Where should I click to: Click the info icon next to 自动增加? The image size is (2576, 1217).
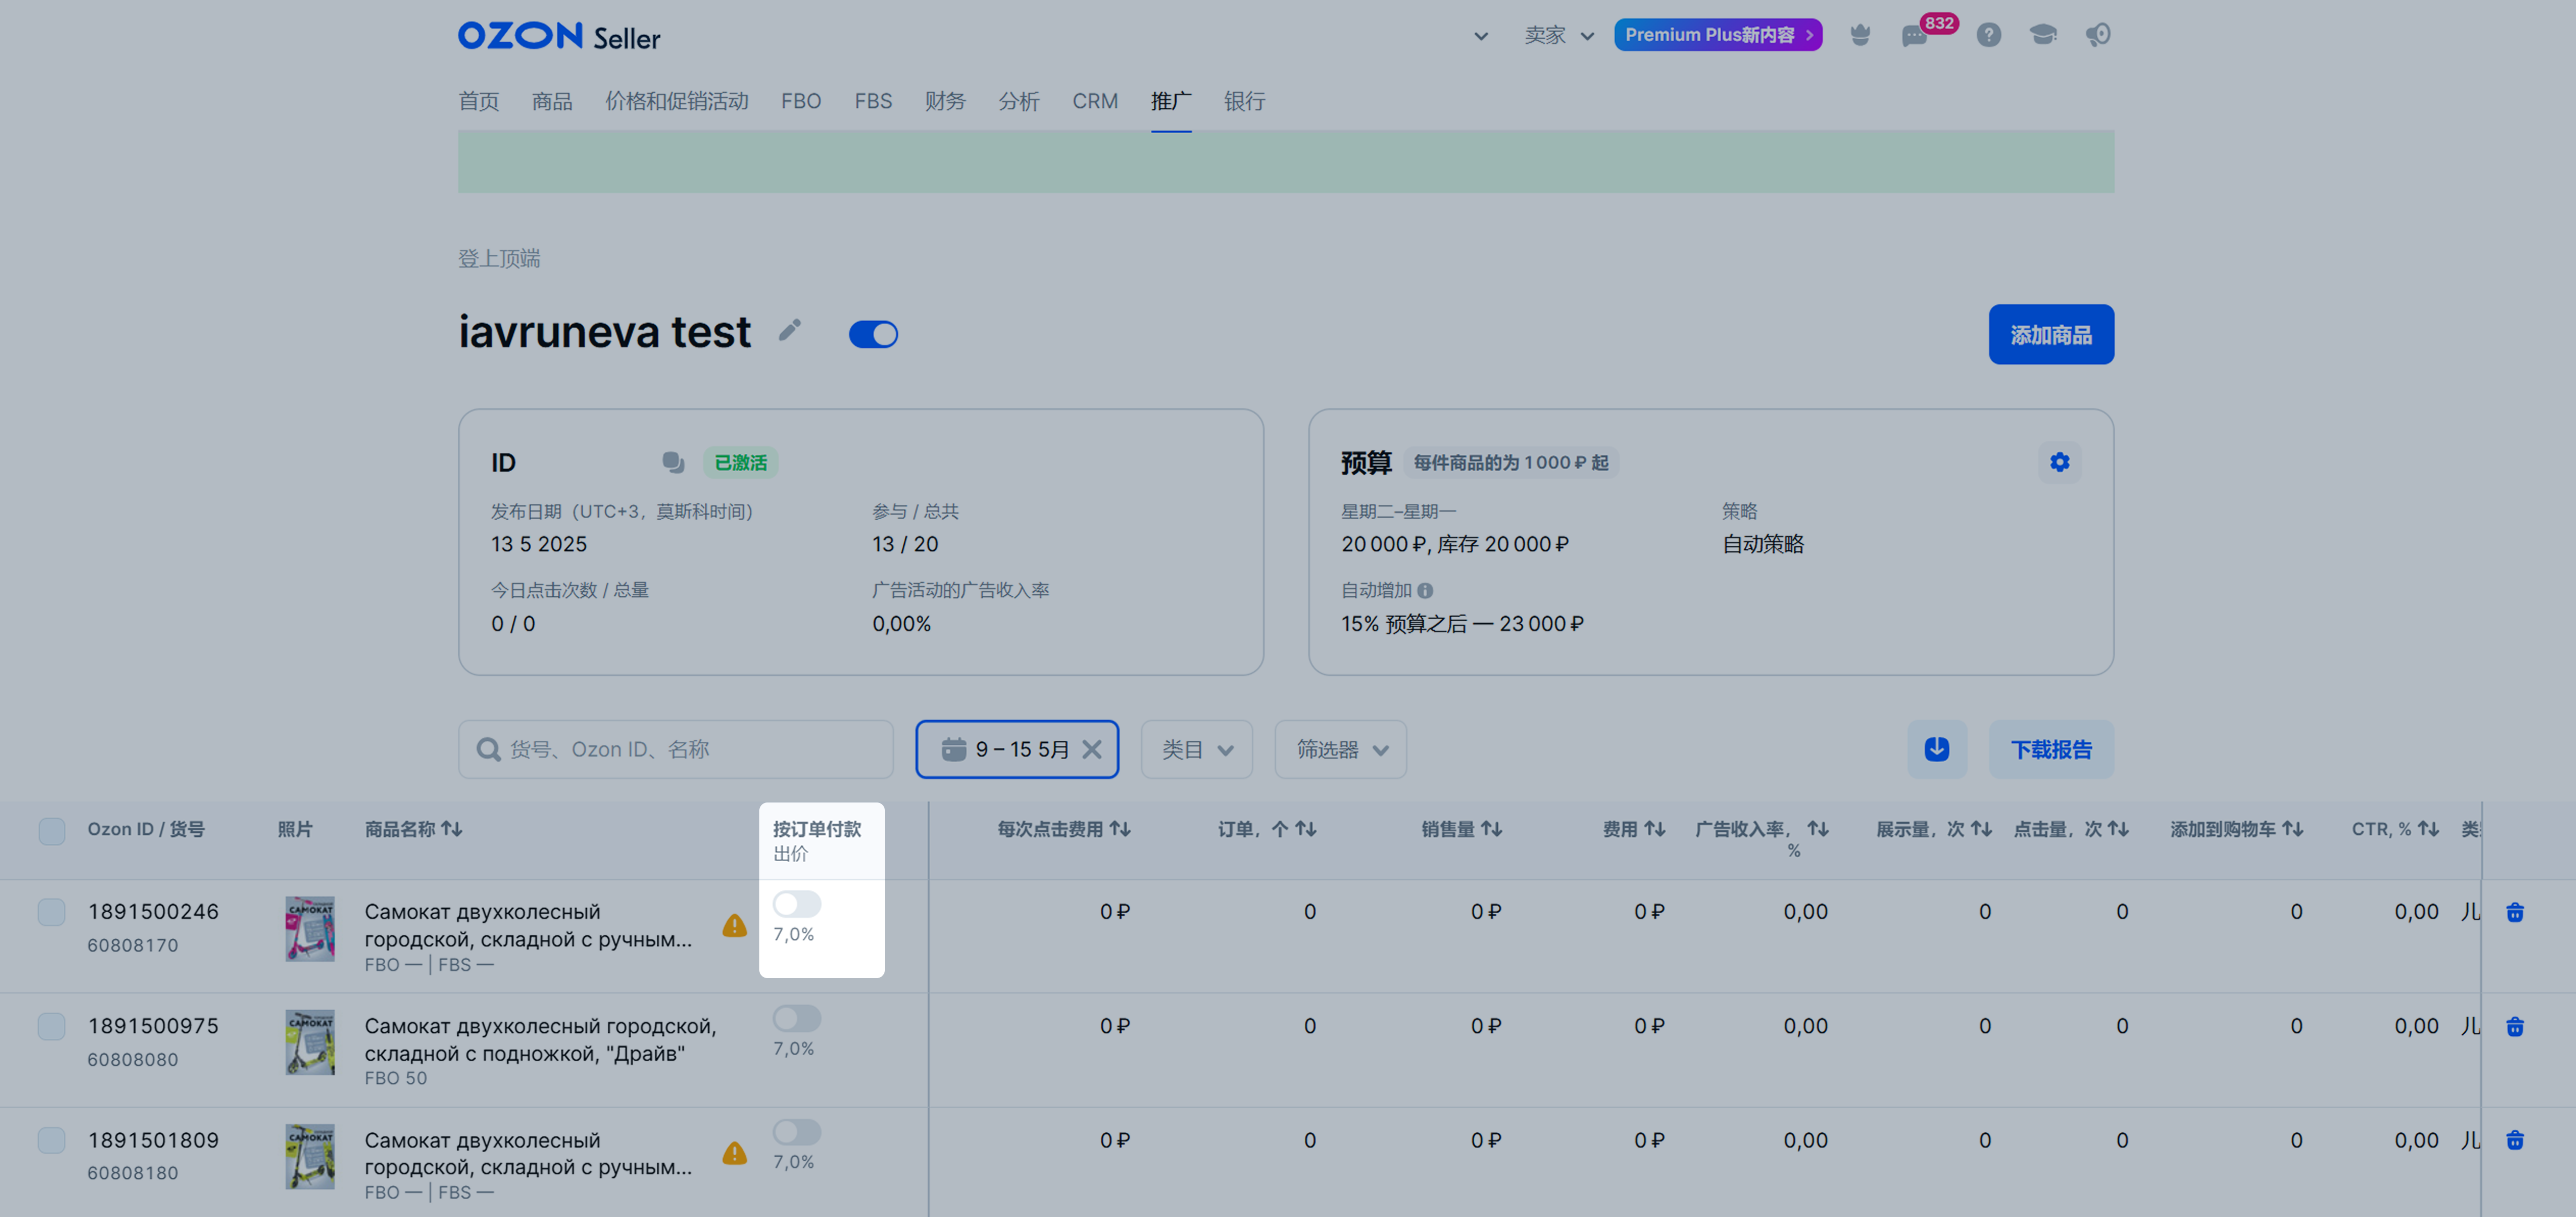pyautogui.click(x=1425, y=591)
